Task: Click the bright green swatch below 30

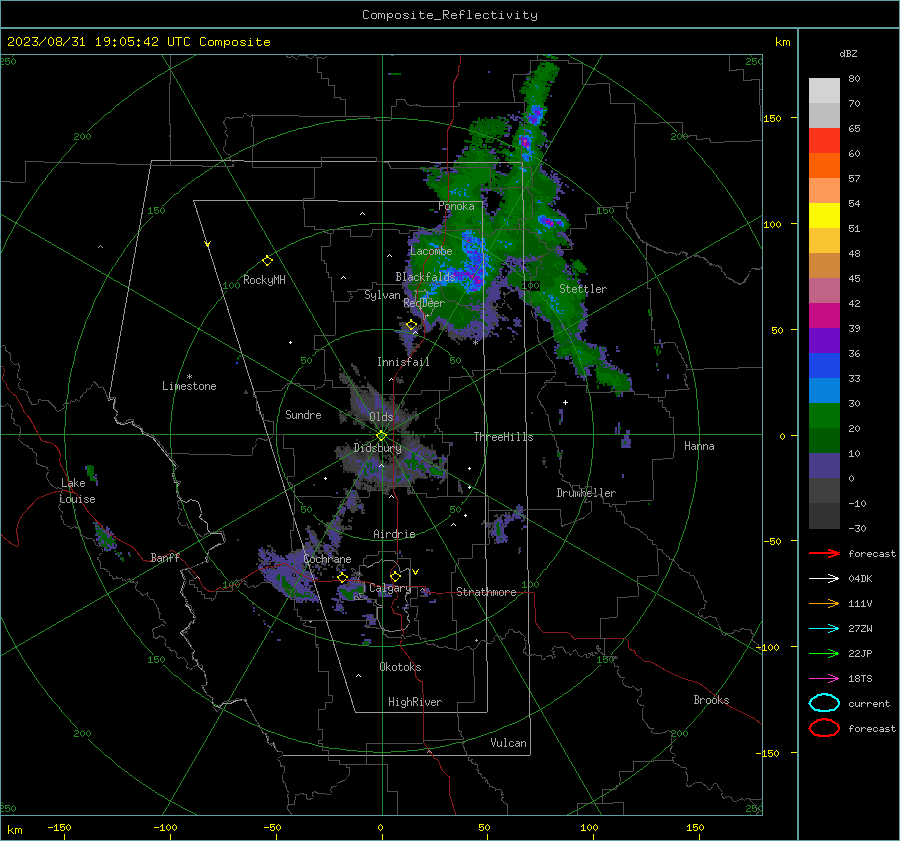Action: point(824,416)
